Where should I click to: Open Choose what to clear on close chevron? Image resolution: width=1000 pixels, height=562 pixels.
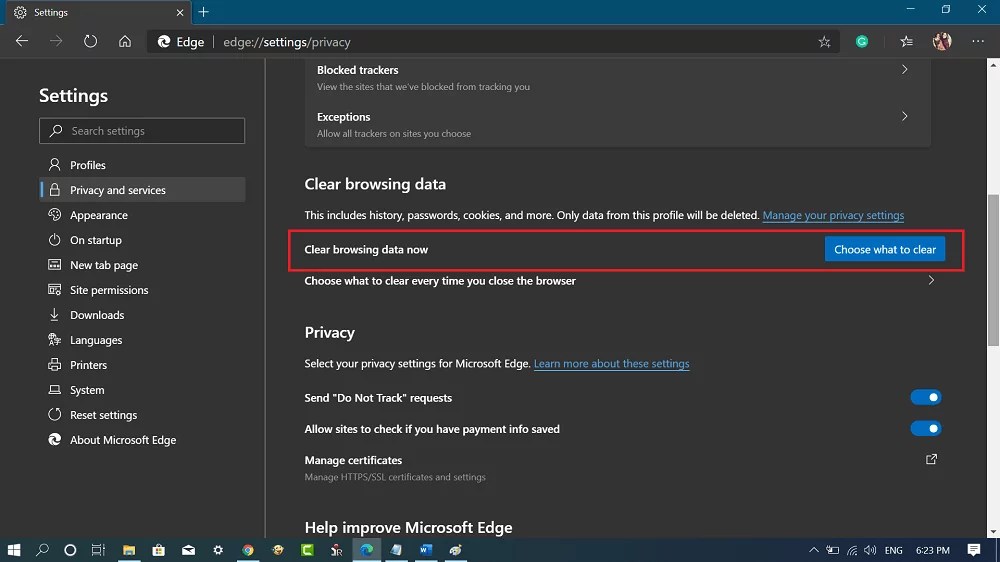tap(931, 280)
